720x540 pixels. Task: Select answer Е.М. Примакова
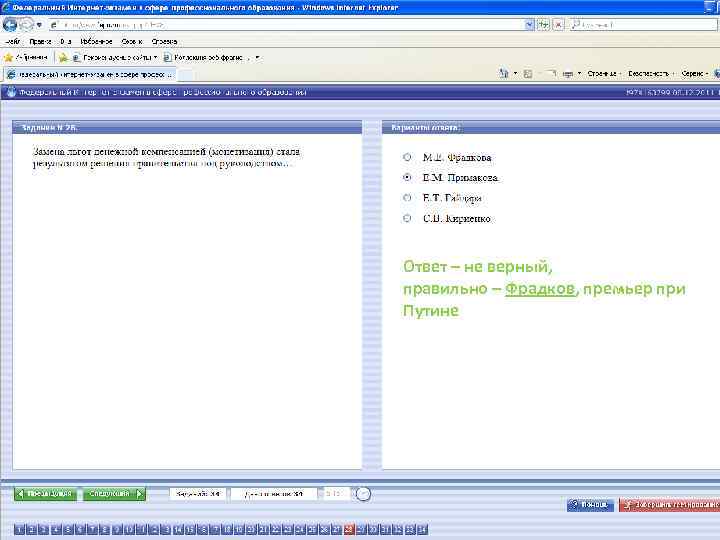(407, 177)
